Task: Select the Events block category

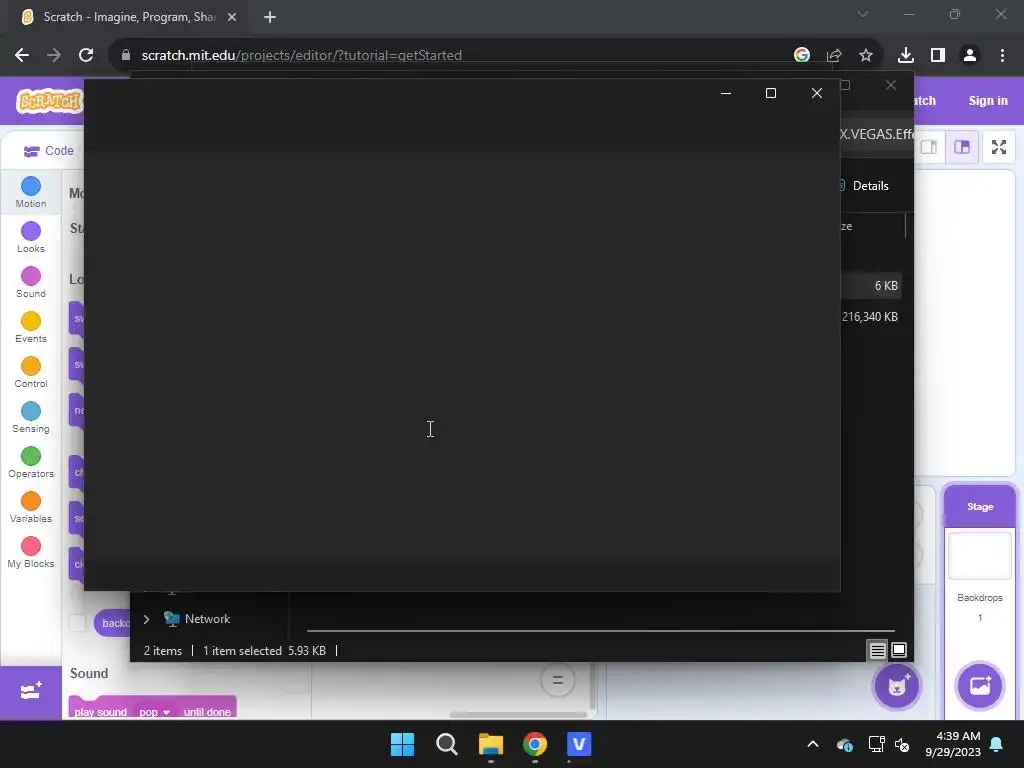Action: tap(31, 328)
